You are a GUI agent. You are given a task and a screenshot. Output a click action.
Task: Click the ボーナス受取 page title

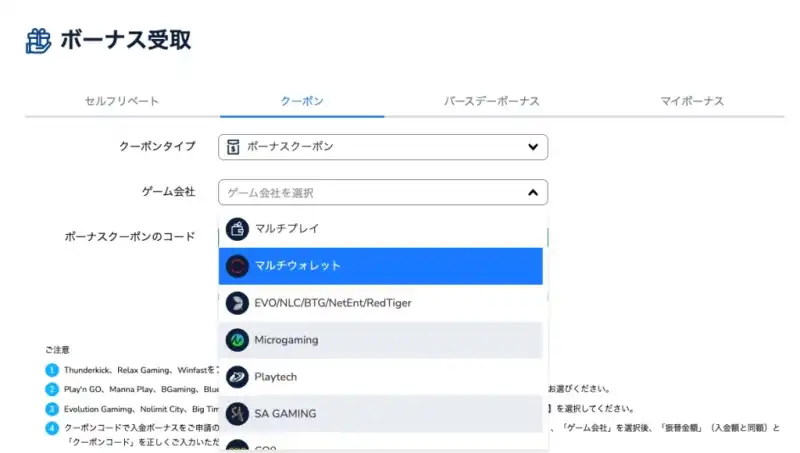pyautogui.click(x=126, y=40)
